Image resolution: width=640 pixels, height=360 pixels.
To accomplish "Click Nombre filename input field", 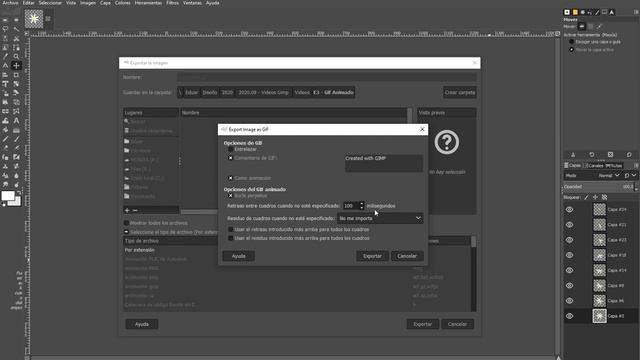I will point(327,77).
